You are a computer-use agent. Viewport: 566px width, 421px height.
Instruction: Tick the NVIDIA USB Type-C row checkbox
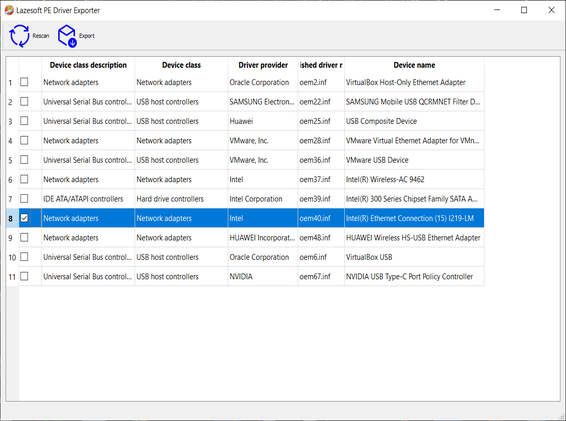click(x=24, y=276)
